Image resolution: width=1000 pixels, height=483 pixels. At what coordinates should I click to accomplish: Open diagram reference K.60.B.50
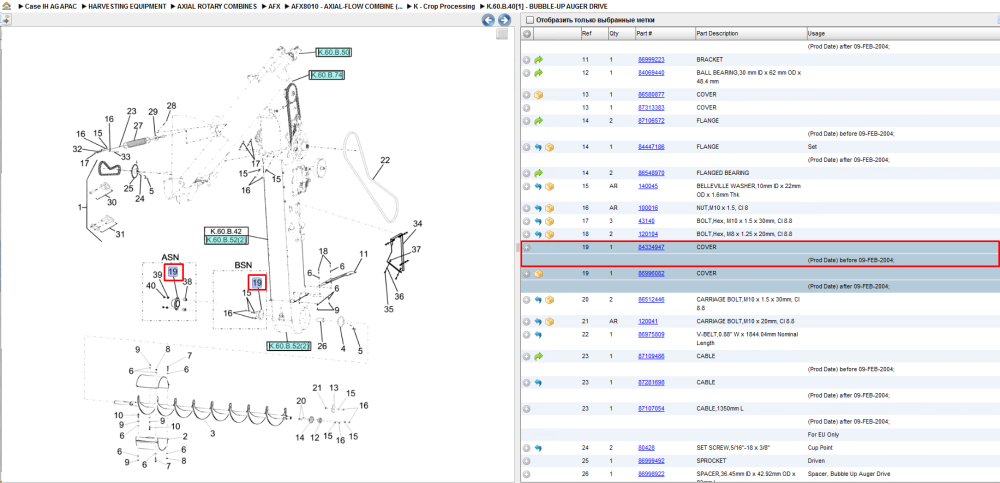[334, 52]
